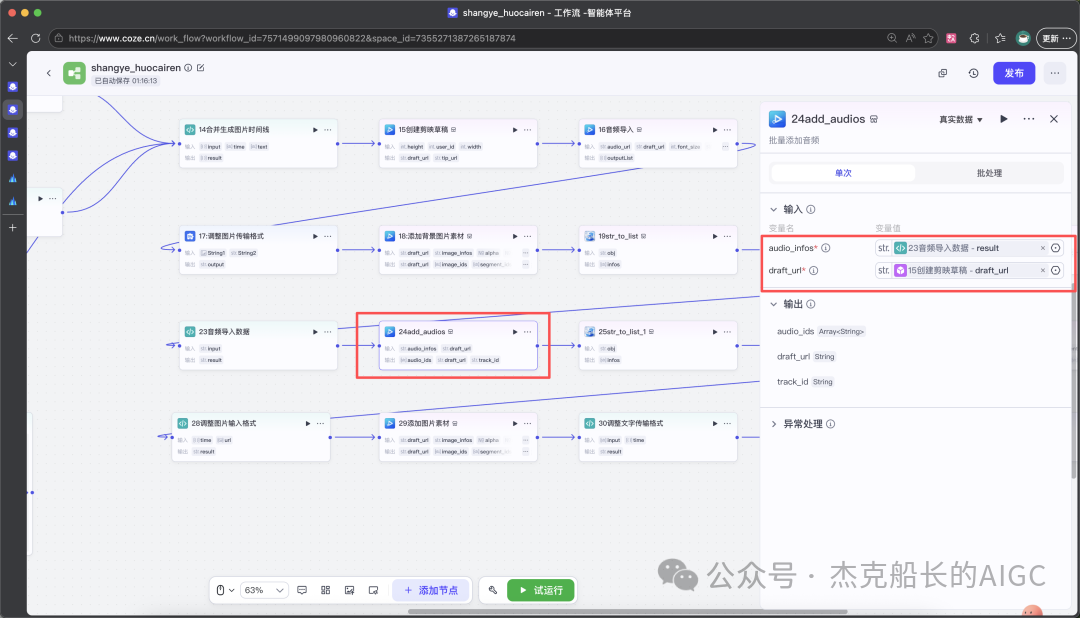Show info next to 异常处理 section
Viewport: 1080px width, 618px height.
831,424
